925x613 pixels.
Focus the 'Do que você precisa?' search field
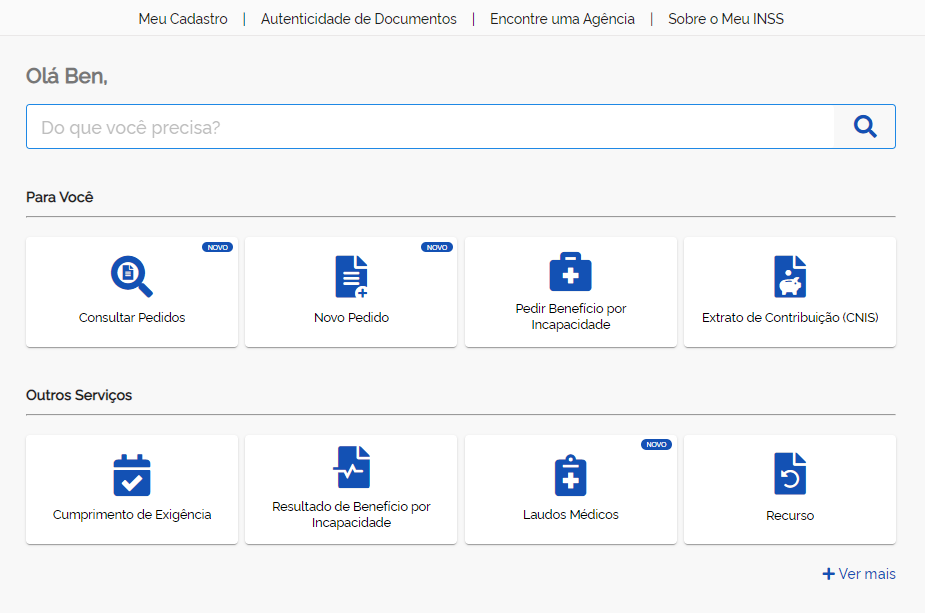430,127
